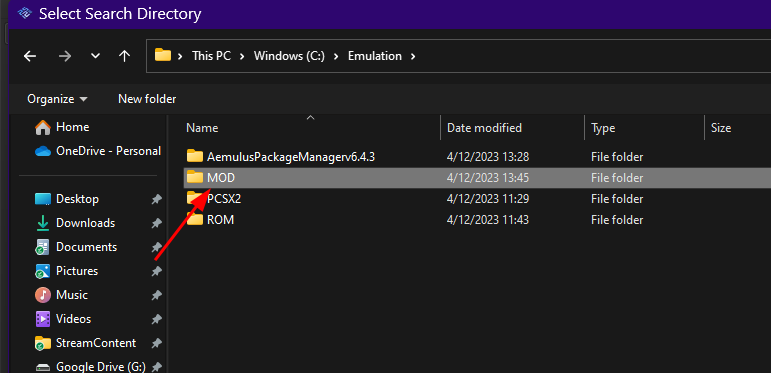This screenshot has height=373, width=771.
Task: Select the Music sidebar icon
Action: point(43,295)
